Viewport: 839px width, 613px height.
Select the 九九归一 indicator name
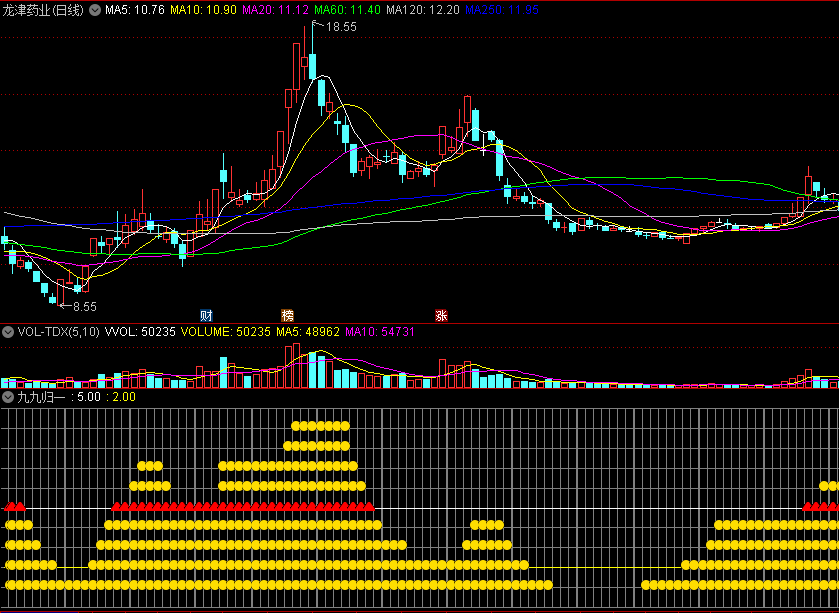click(x=41, y=397)
